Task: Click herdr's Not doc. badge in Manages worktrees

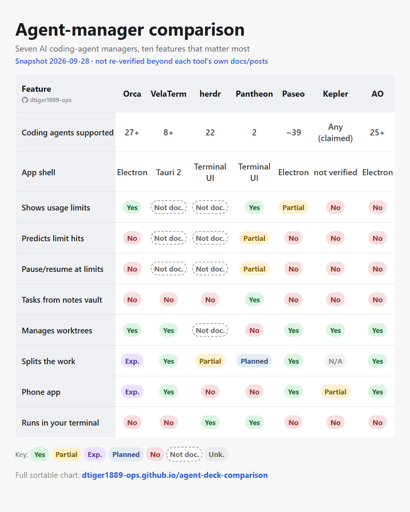Action: click(x=210, y=330)
